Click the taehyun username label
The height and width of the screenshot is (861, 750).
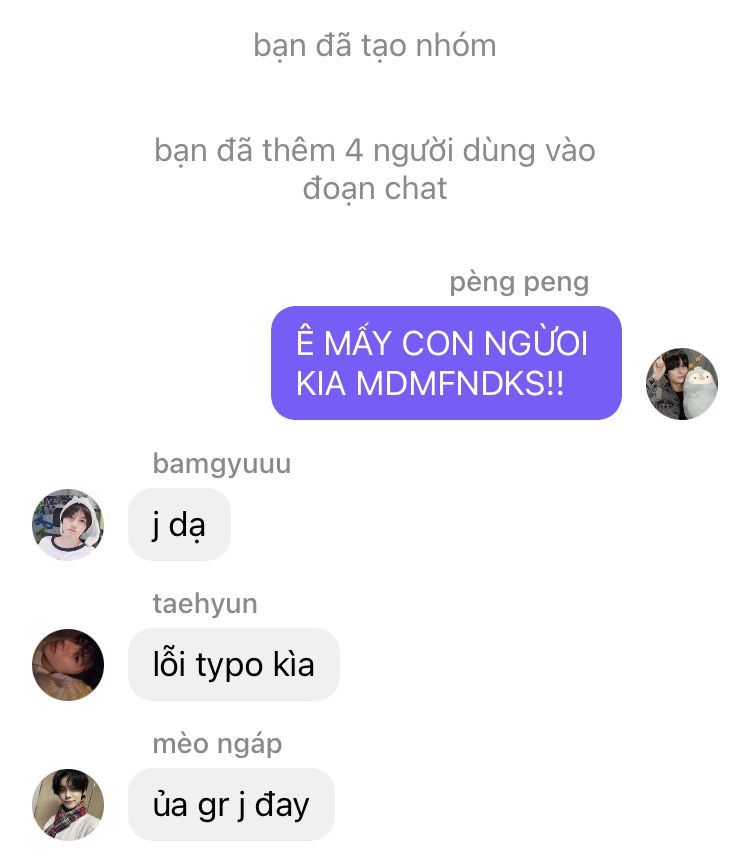(x=205, y=604)
